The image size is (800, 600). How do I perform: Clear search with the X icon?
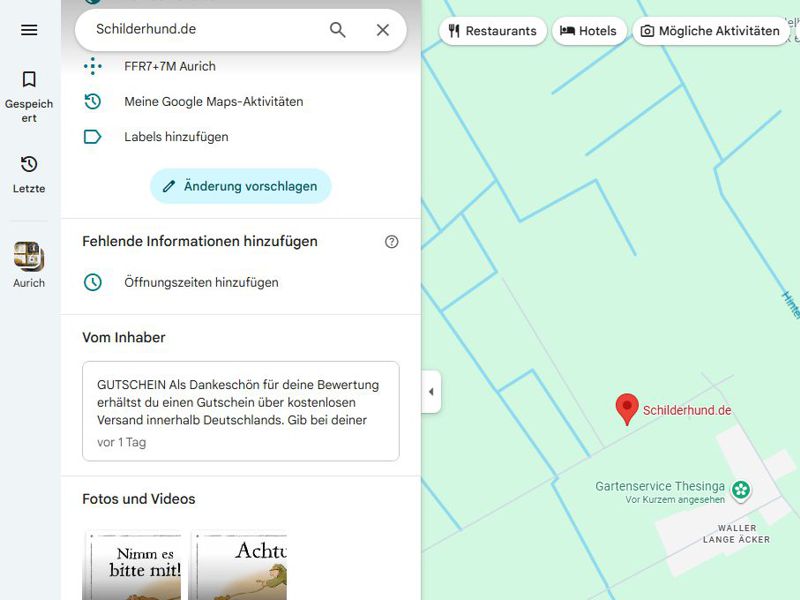click(383, 30)
